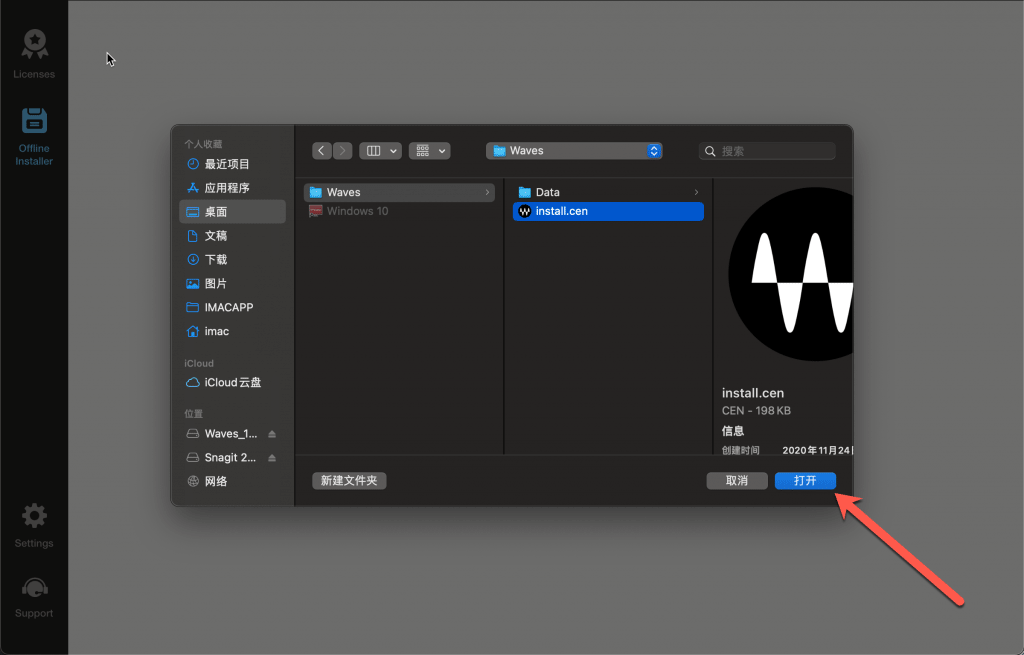Open the Licenses page in sidebar

pos(34,54)
